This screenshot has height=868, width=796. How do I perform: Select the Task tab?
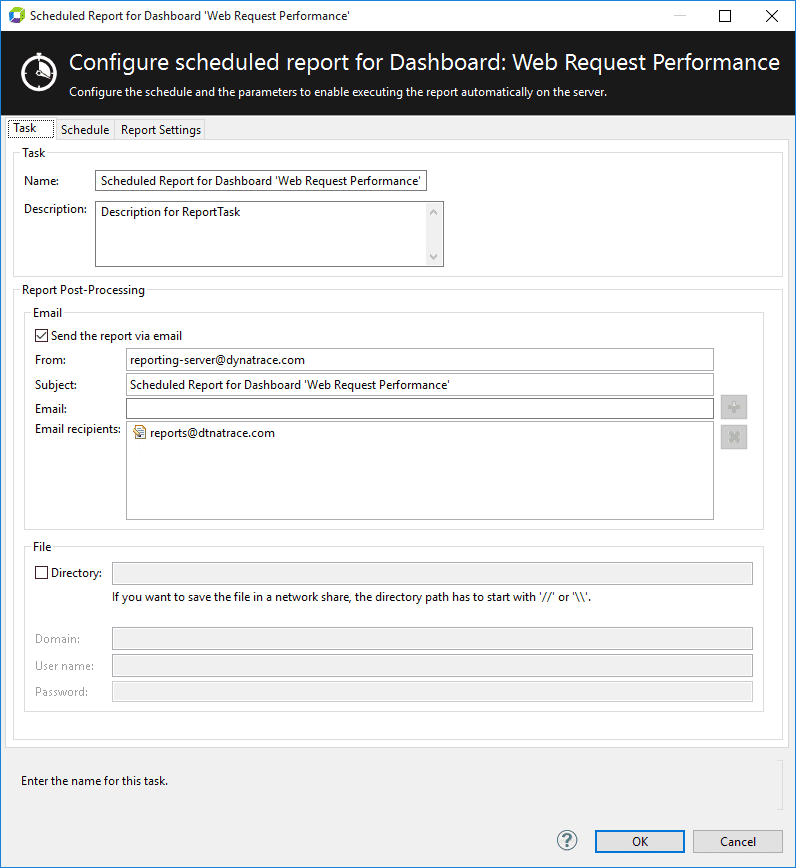click(x=30, y=128)
